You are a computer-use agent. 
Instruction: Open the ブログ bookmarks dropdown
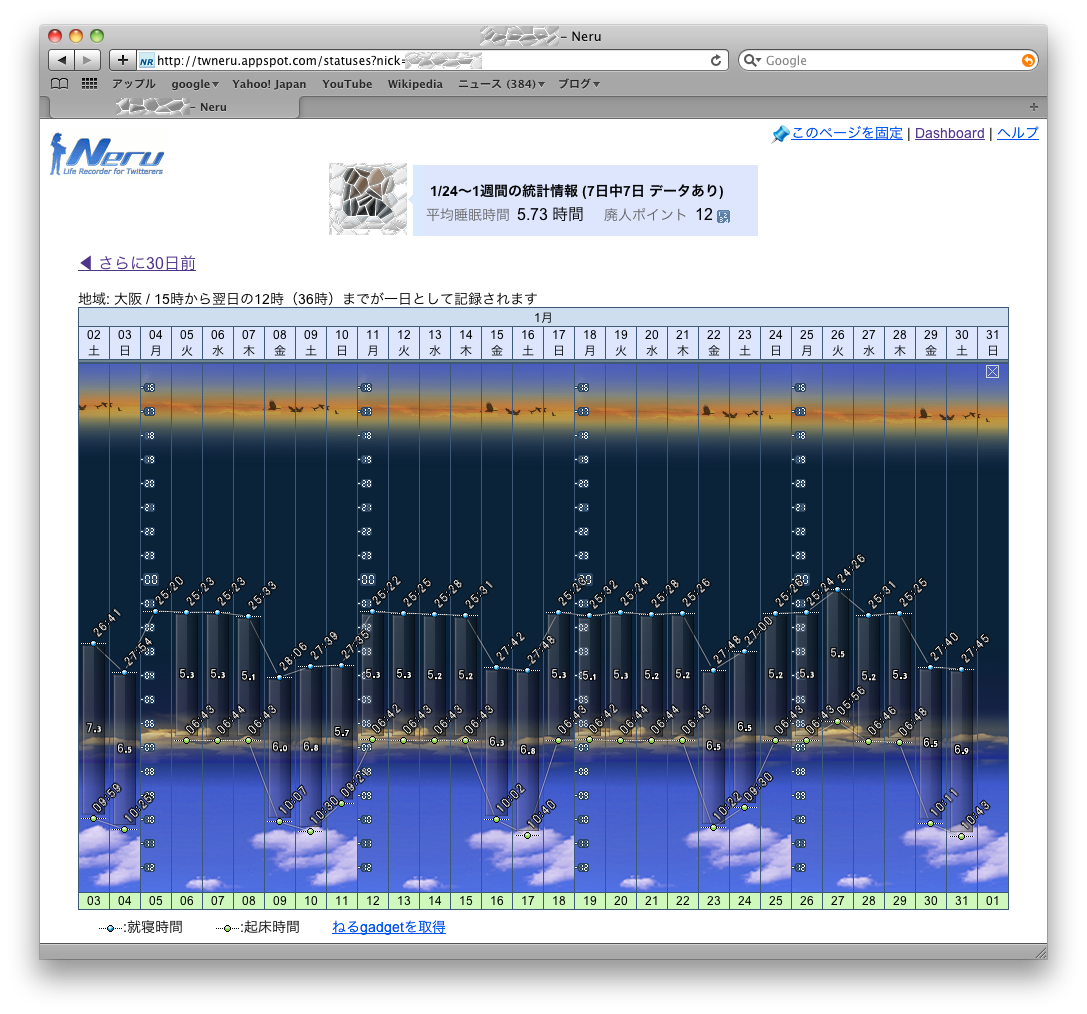coord(579,84)
